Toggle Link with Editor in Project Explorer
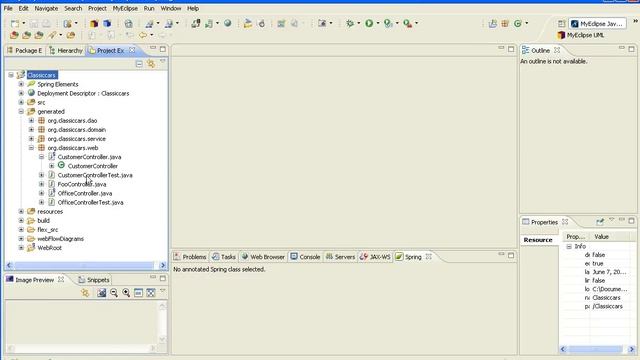 click(151, 64)
